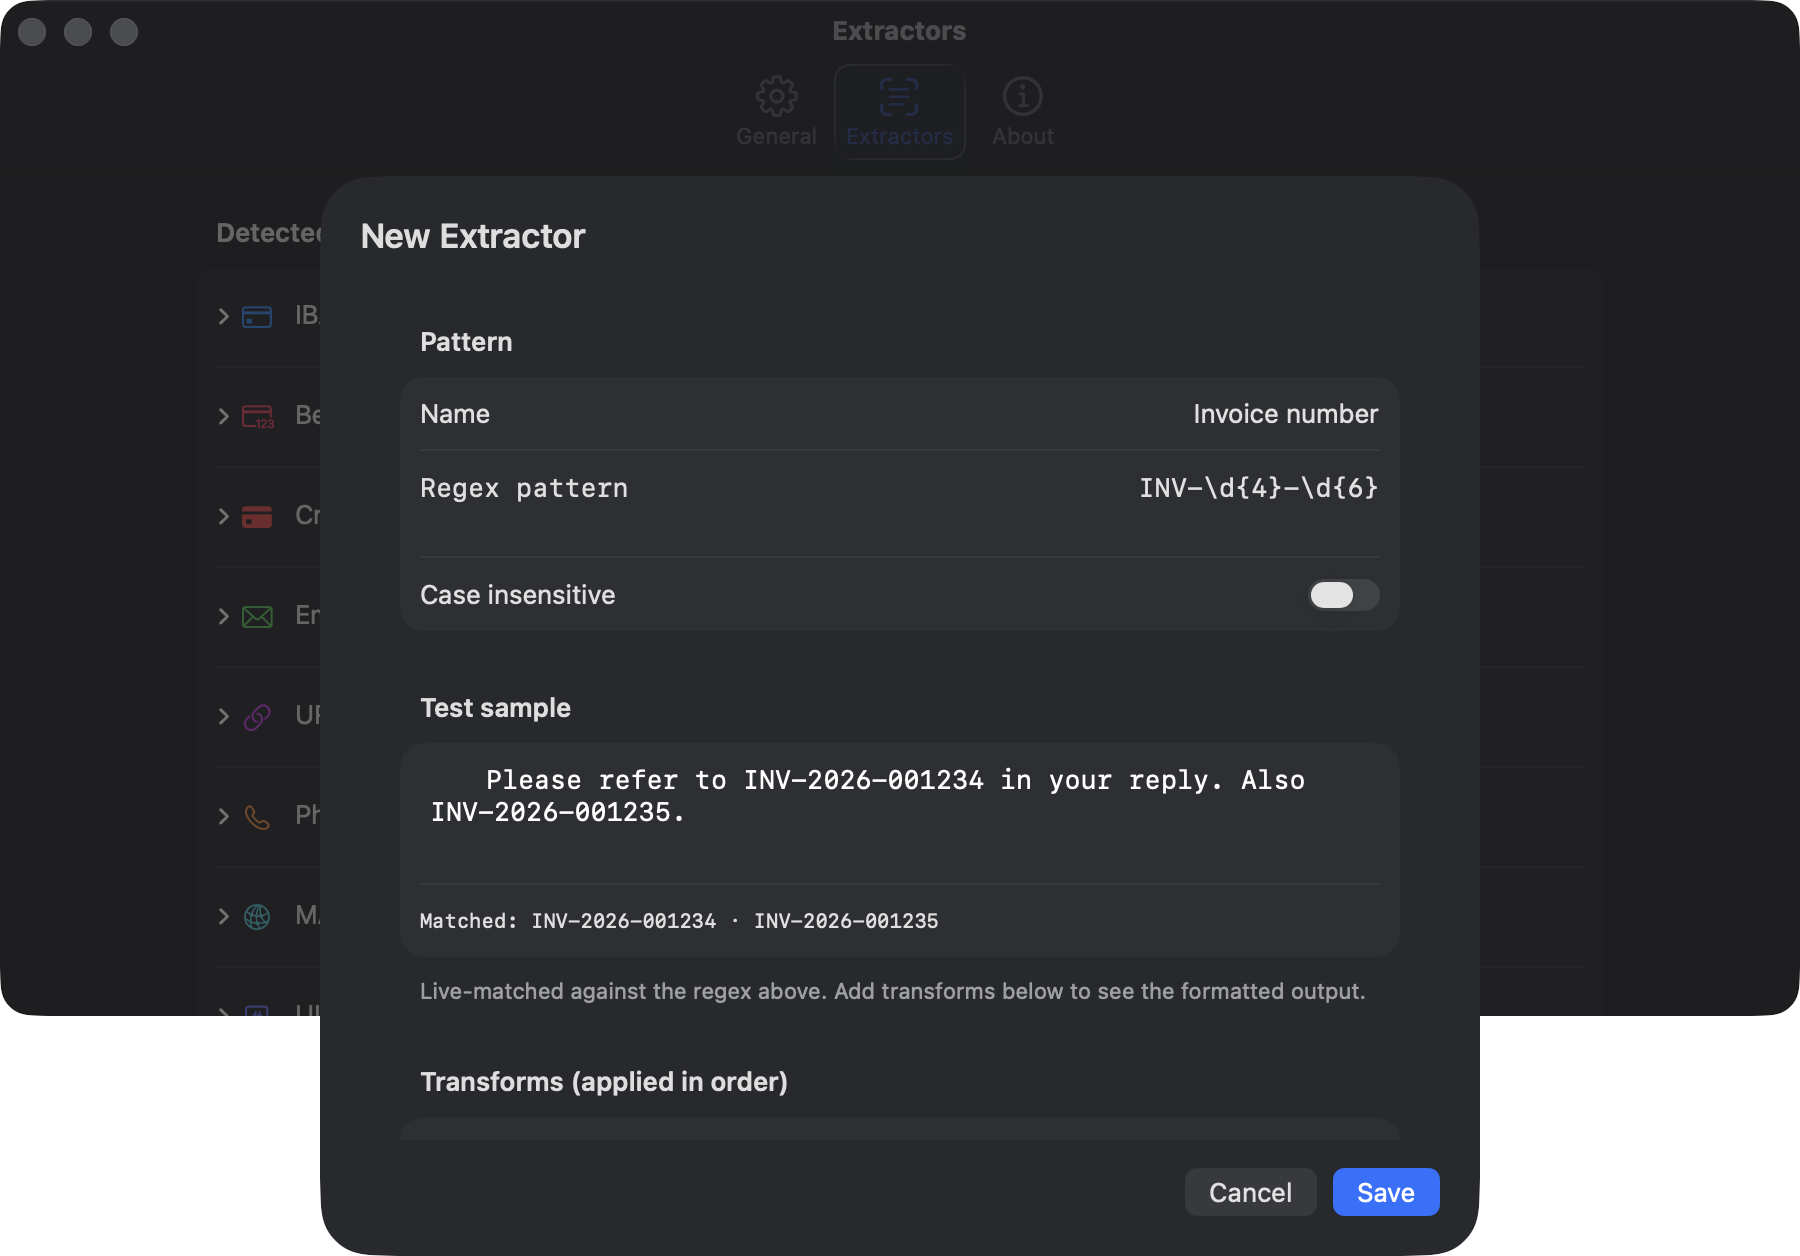
Task: Click the Test sample section heading
Action: click(495, 708)
